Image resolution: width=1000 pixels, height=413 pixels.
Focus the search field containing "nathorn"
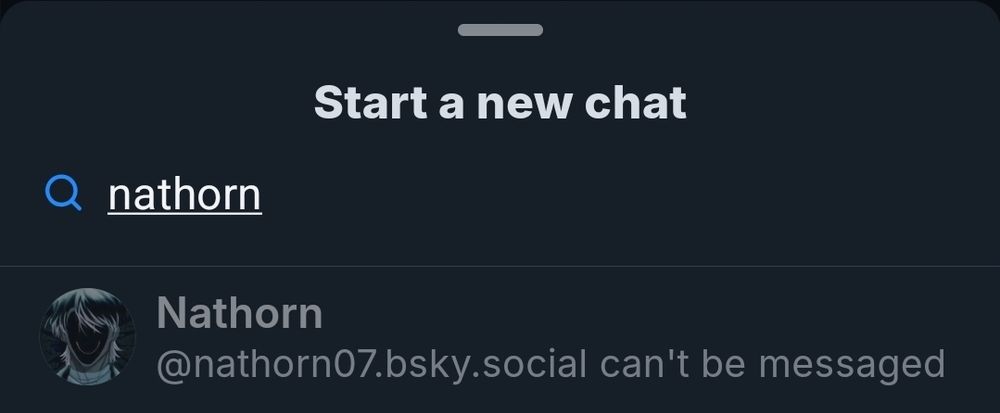[x=500, y=194]
